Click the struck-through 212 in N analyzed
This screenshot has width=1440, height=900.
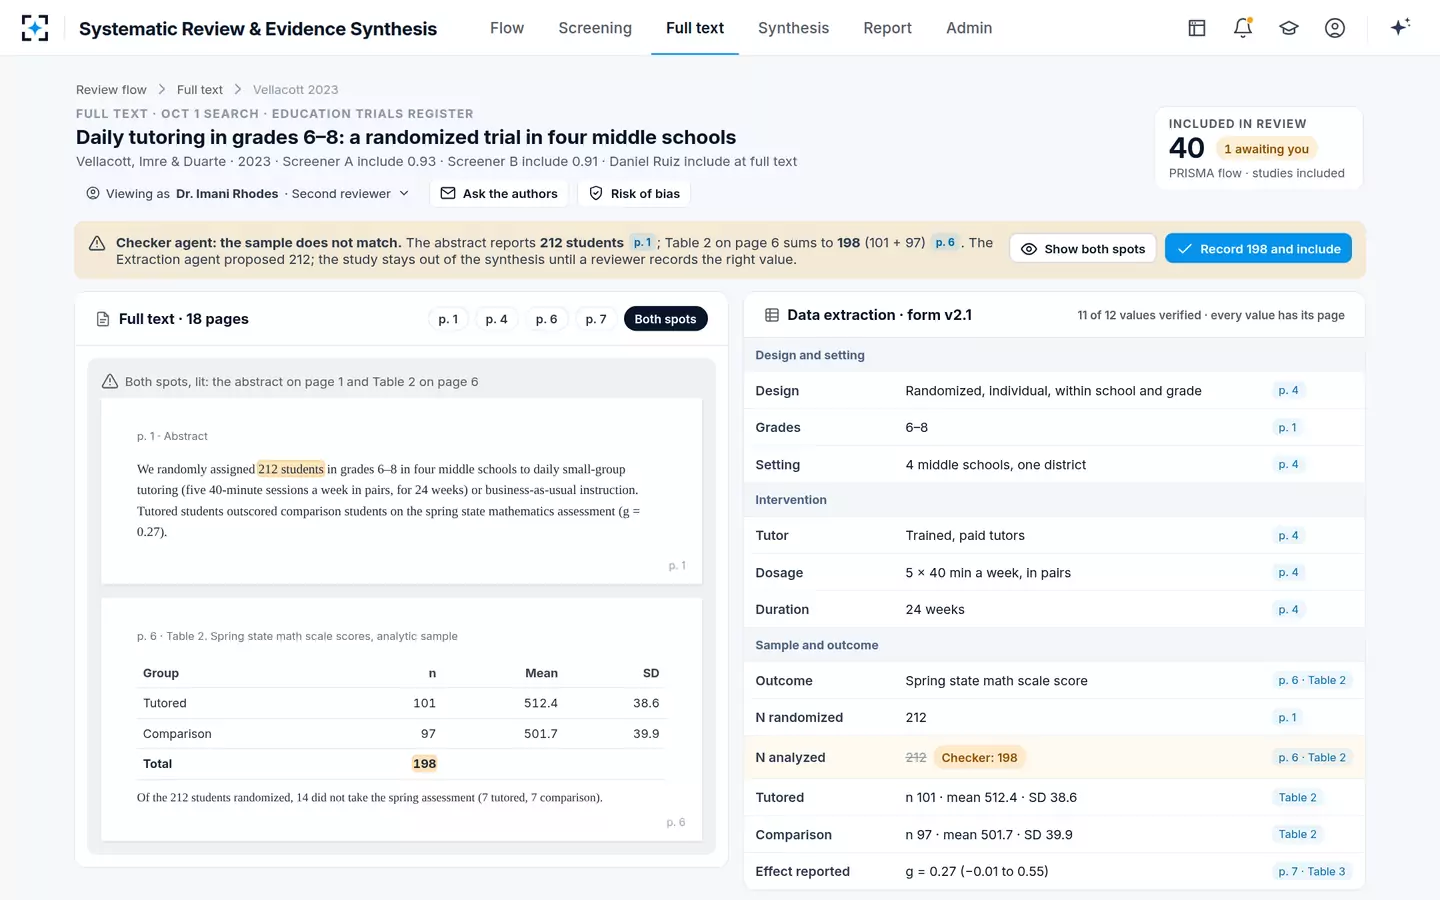pyautogui.click(x=916, y=758)
